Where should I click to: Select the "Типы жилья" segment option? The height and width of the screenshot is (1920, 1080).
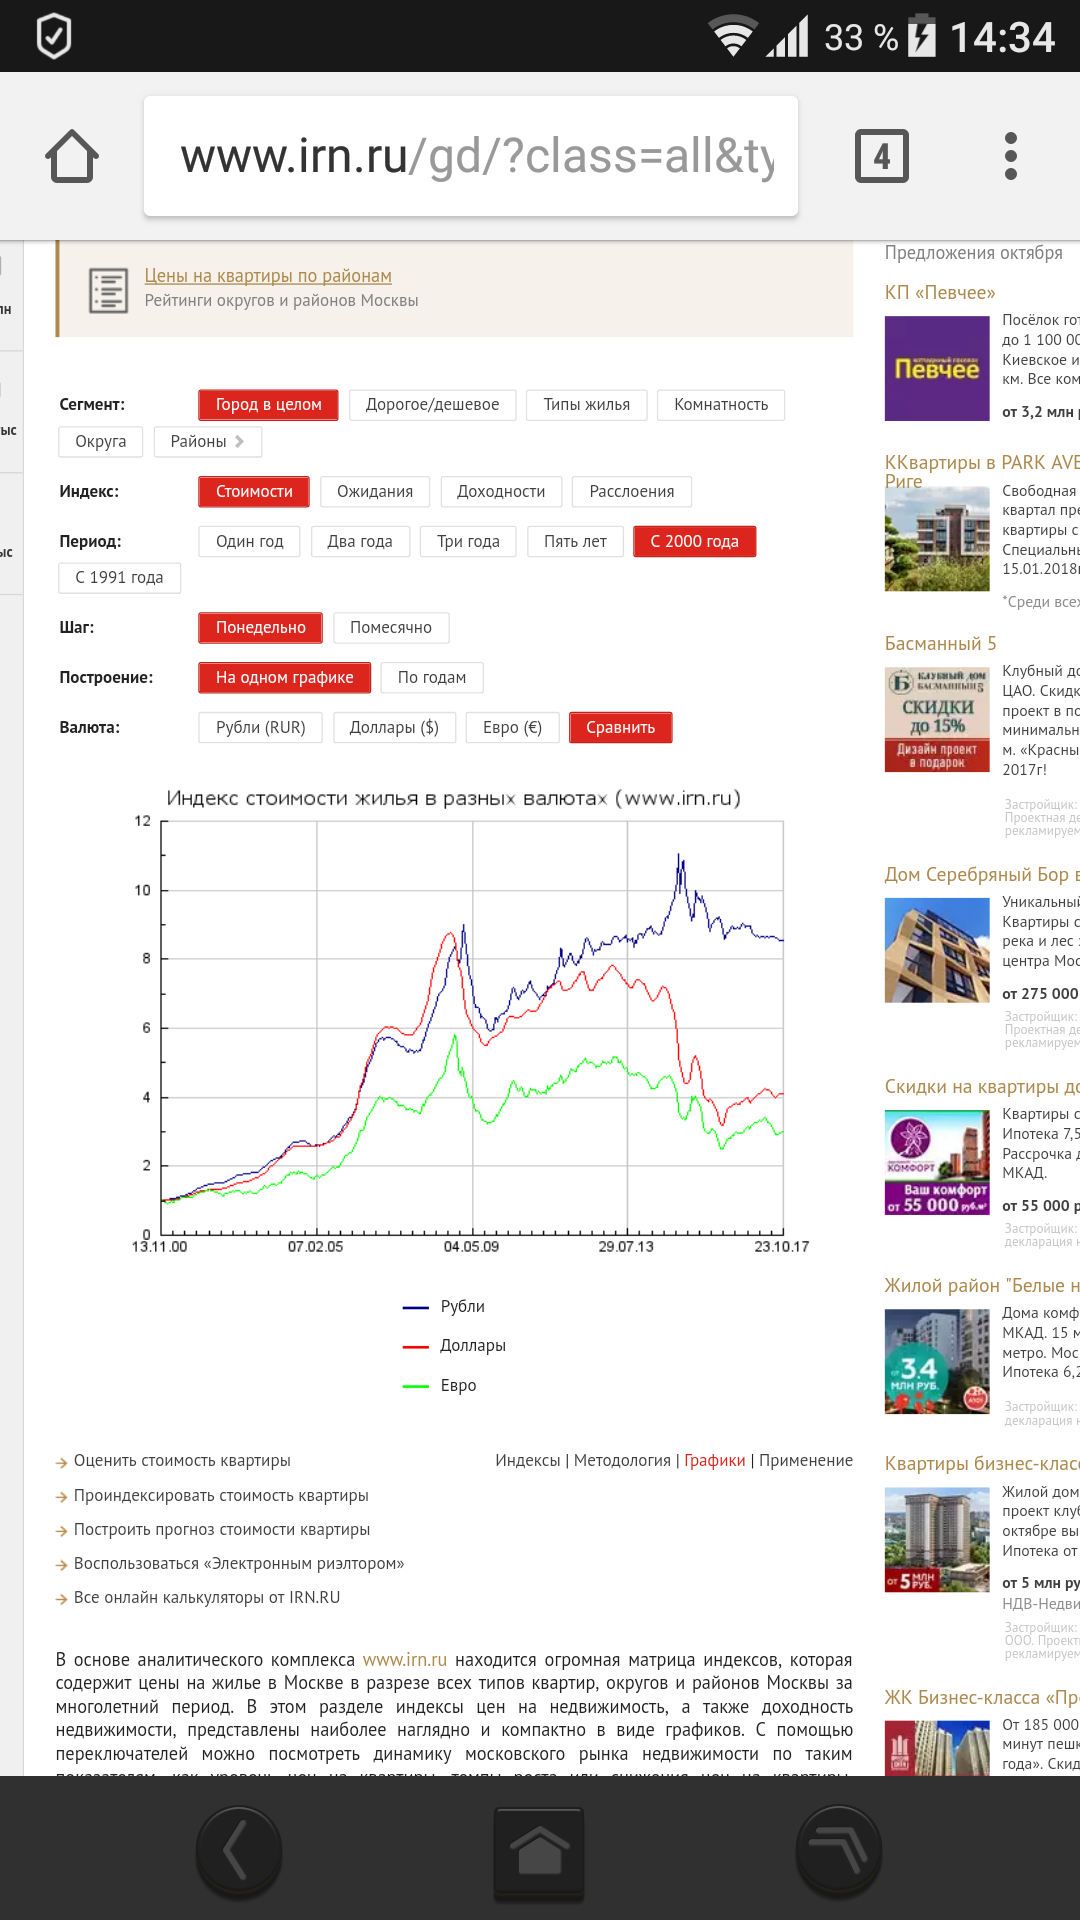586,404
